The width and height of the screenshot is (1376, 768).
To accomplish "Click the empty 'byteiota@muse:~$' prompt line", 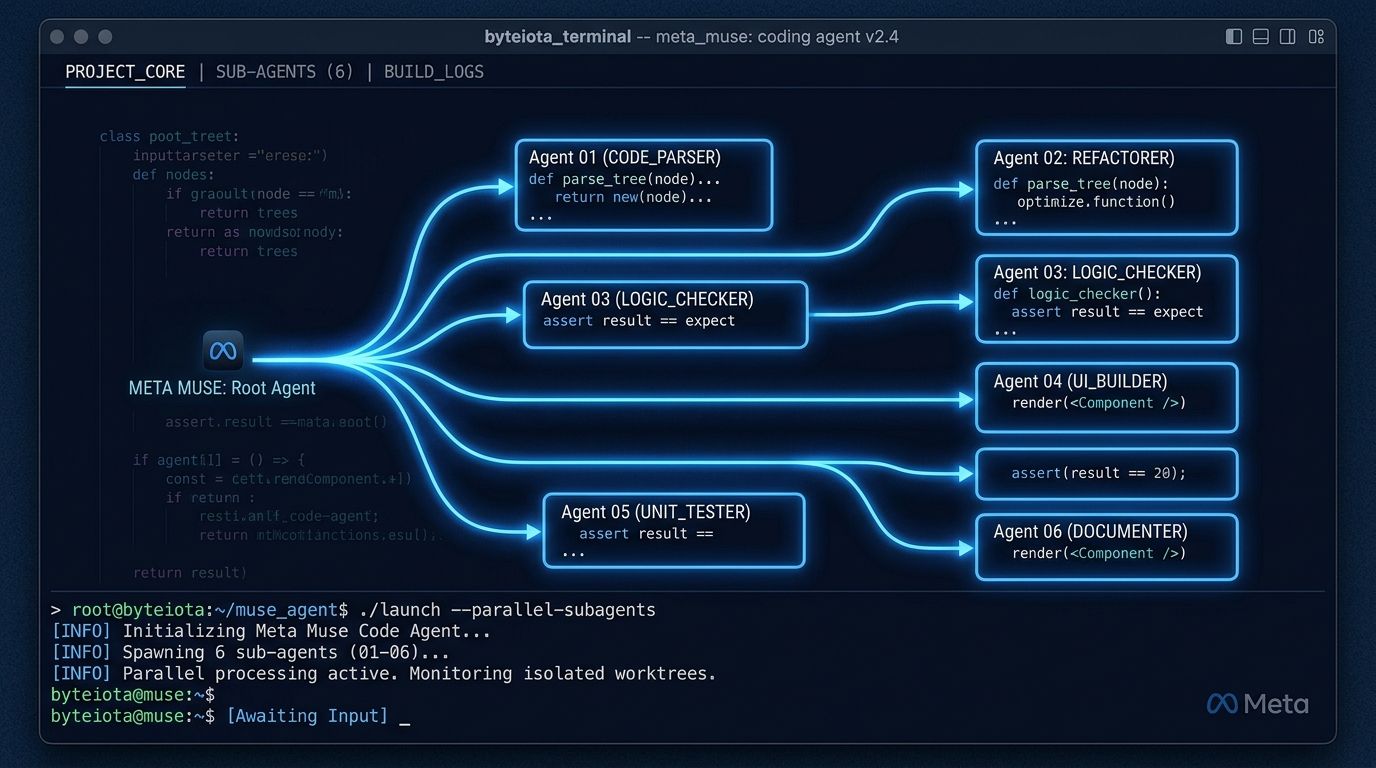I will (133, 694).
